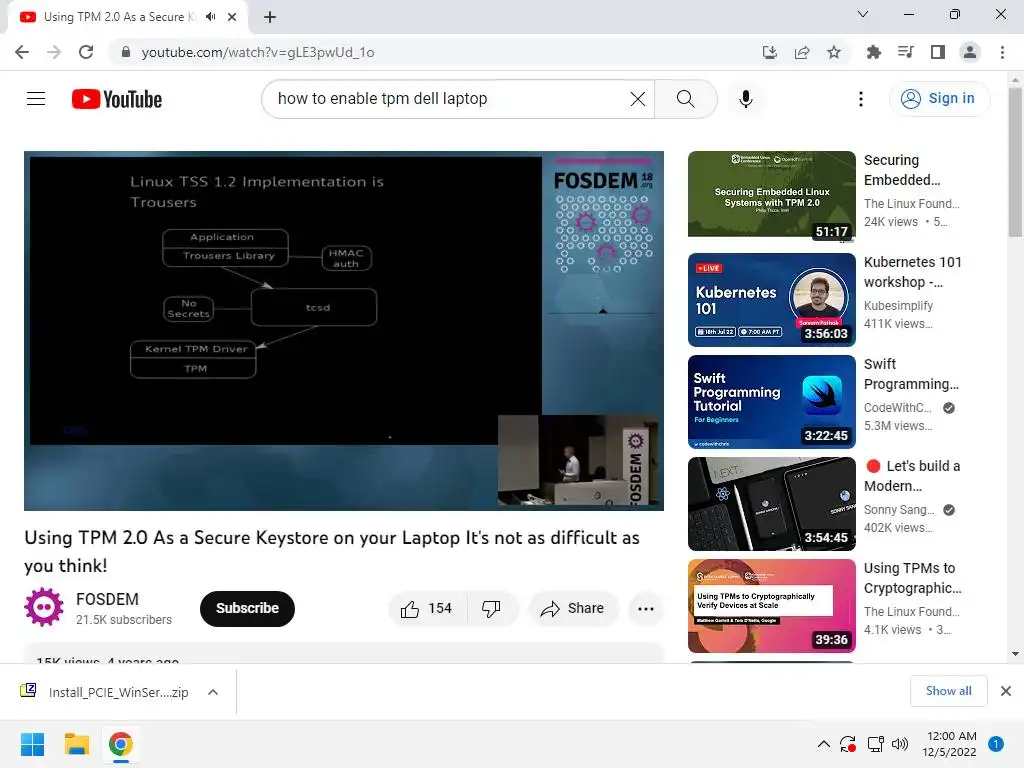Open more actions menu beside Share
Viewport: 1024px width, 768px height.
(646, 609)
